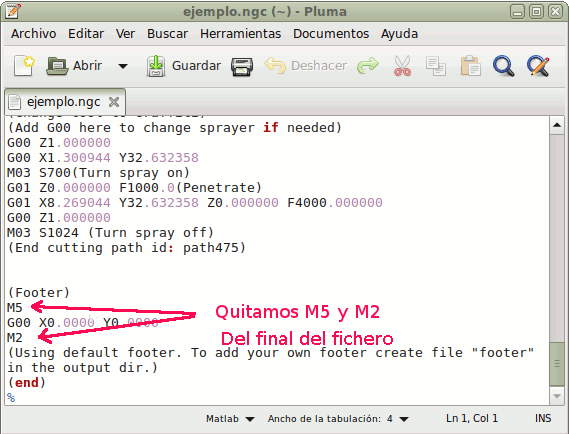Click the Paste clipboard icon
This screenshot has height=434, width=569.
(x=470, y=66)
